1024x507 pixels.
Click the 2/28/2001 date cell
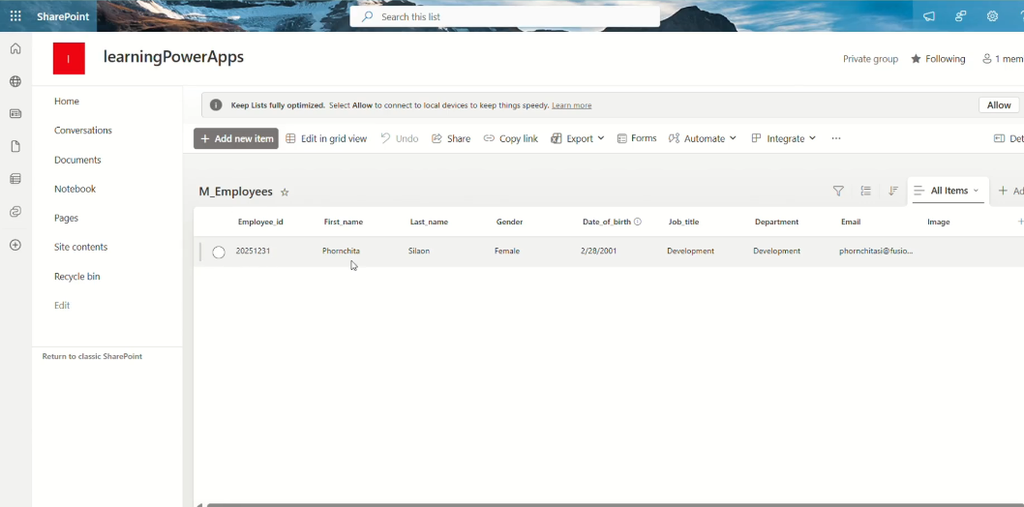[x=599, y=251]
